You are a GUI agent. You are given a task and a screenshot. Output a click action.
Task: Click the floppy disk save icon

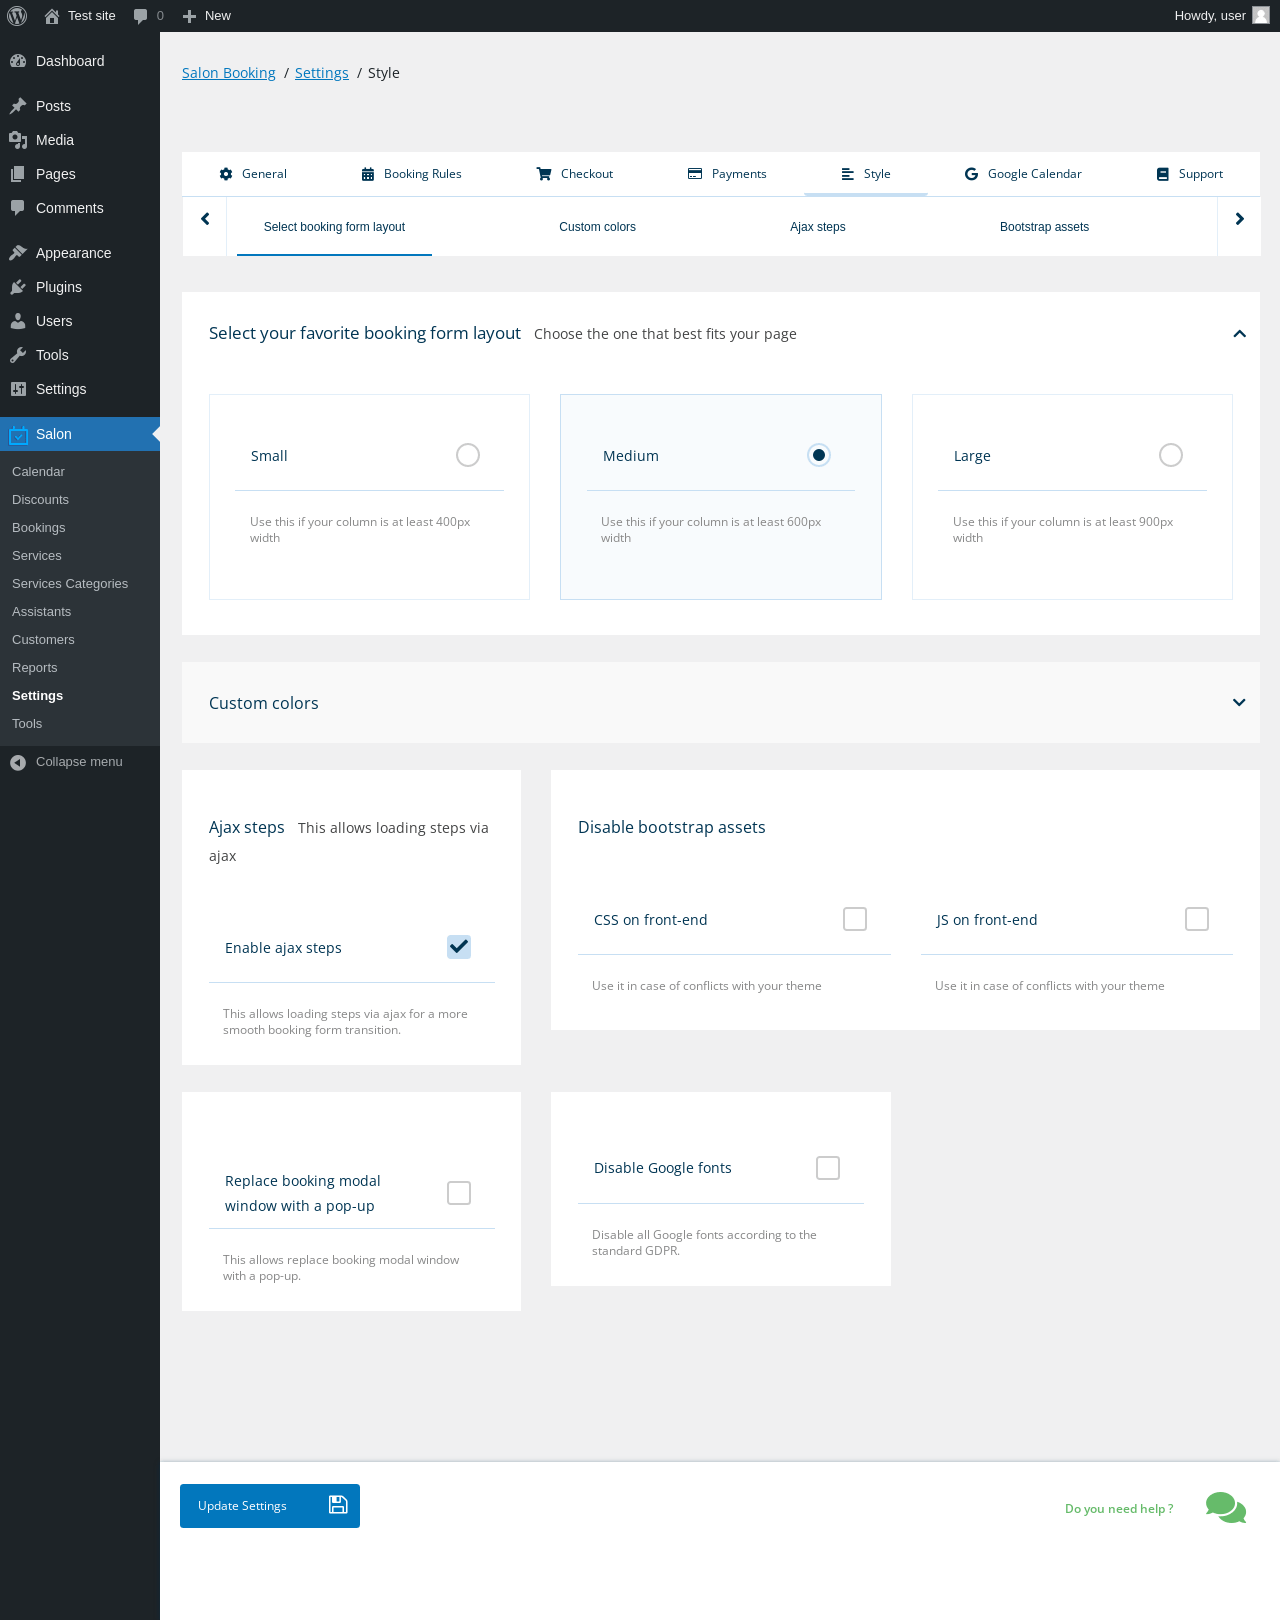(338, 1505)
